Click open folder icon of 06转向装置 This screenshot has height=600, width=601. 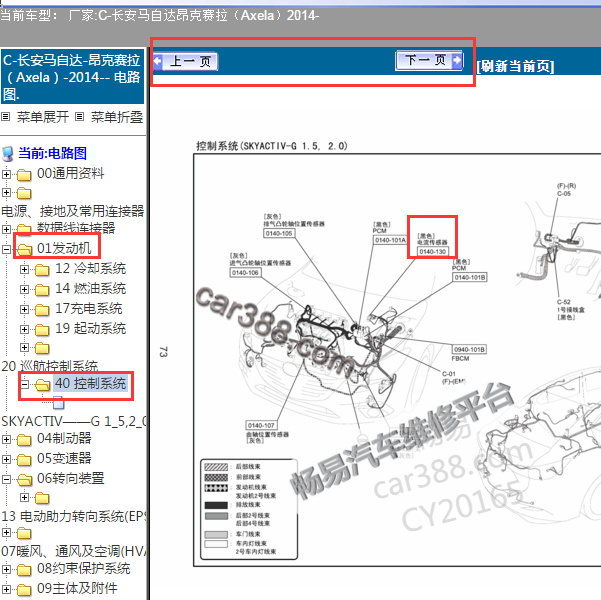coord(24,480)
